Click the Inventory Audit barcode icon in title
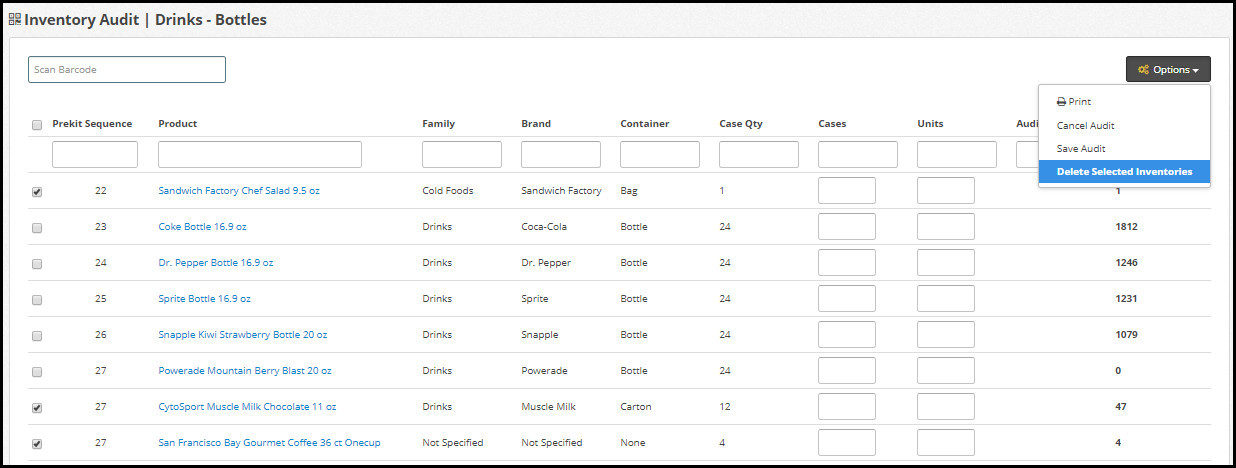1236x468 pixels. coord(15,19)
